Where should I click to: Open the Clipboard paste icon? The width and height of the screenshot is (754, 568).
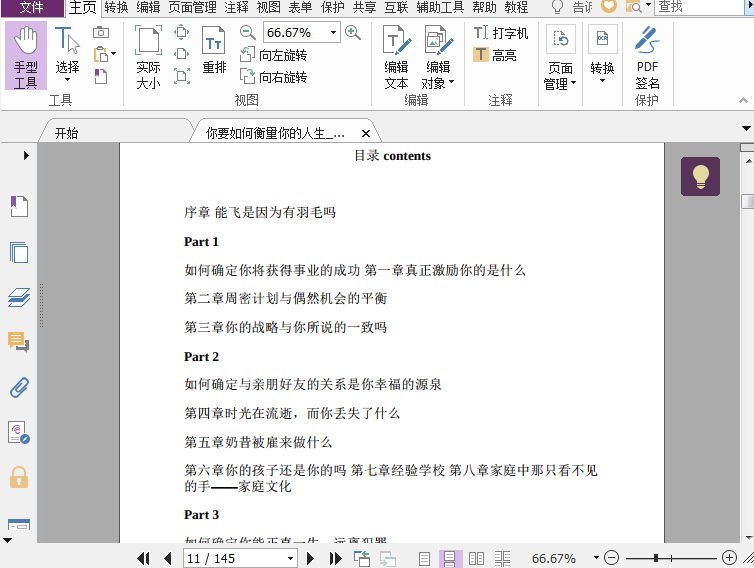click(x=101, y=54)
